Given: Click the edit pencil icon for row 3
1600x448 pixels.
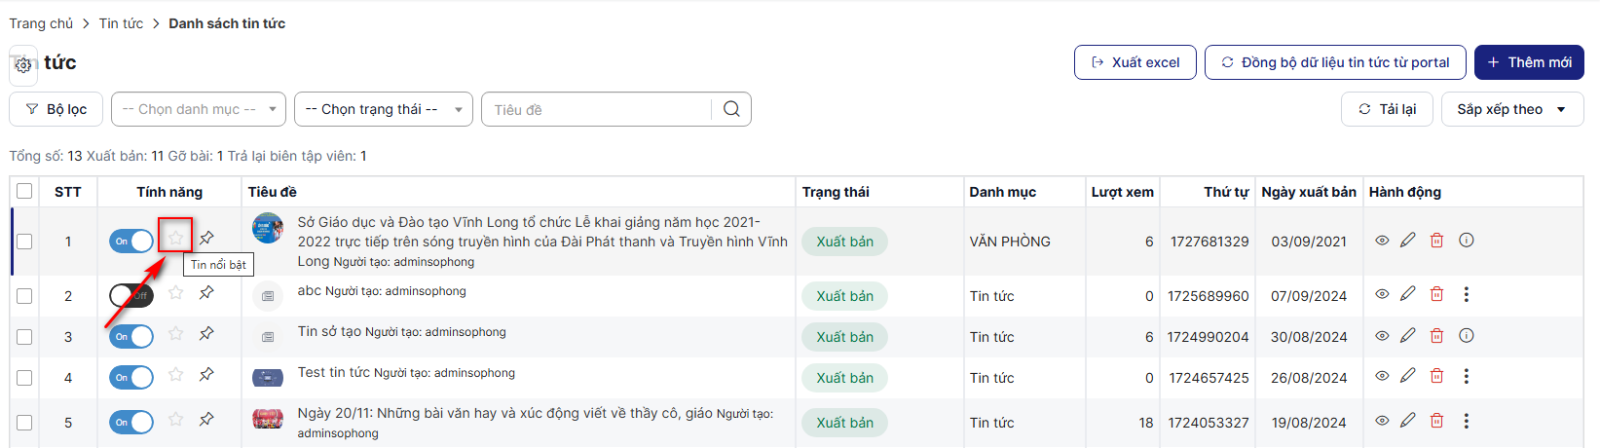Looking at the screenshot, I should [1408, 336].
